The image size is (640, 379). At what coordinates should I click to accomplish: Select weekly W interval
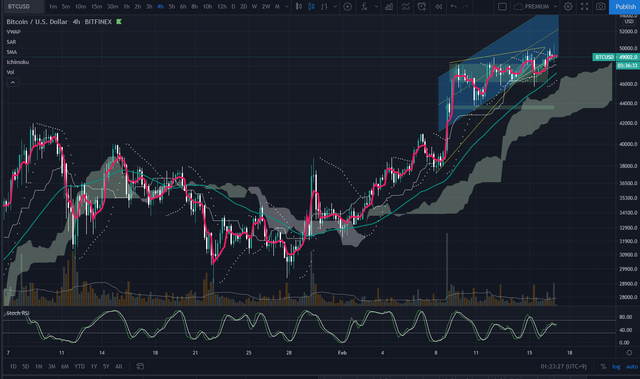tap(254, 7)
